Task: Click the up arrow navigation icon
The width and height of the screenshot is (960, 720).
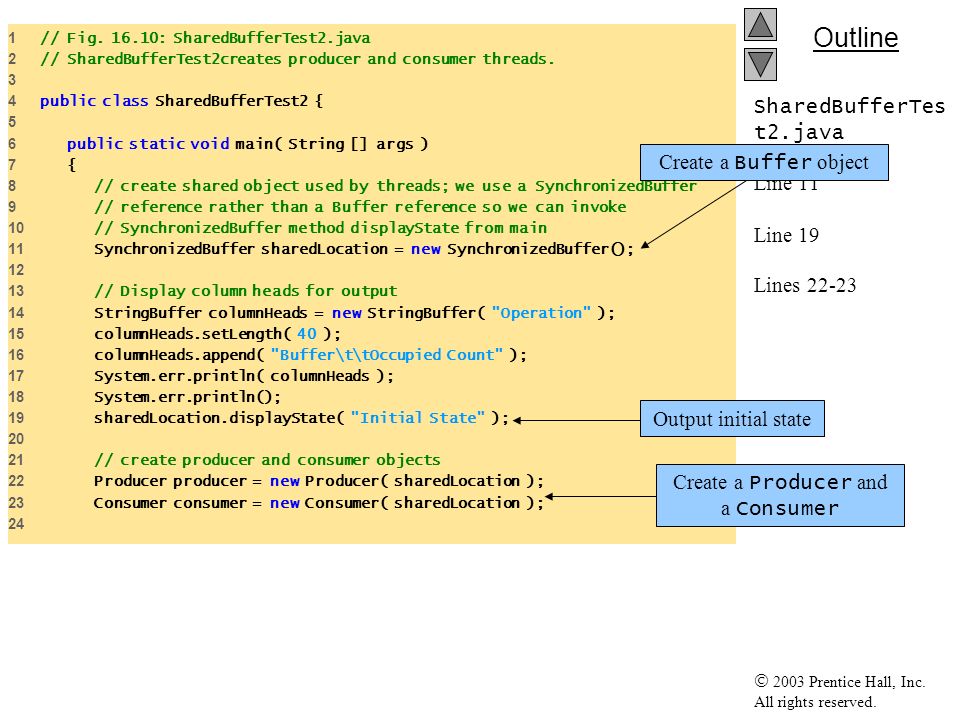Action: click(x=760, y=24)
